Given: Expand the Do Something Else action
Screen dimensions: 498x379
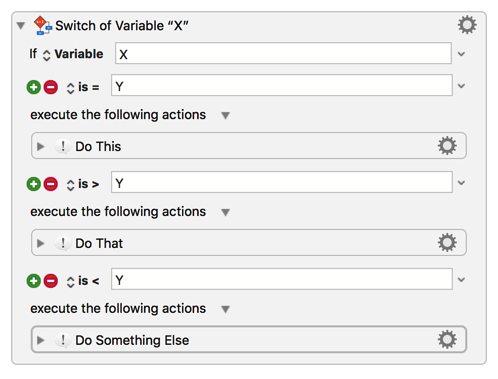Looking at the screenshot, I should (x=40, y=340).
